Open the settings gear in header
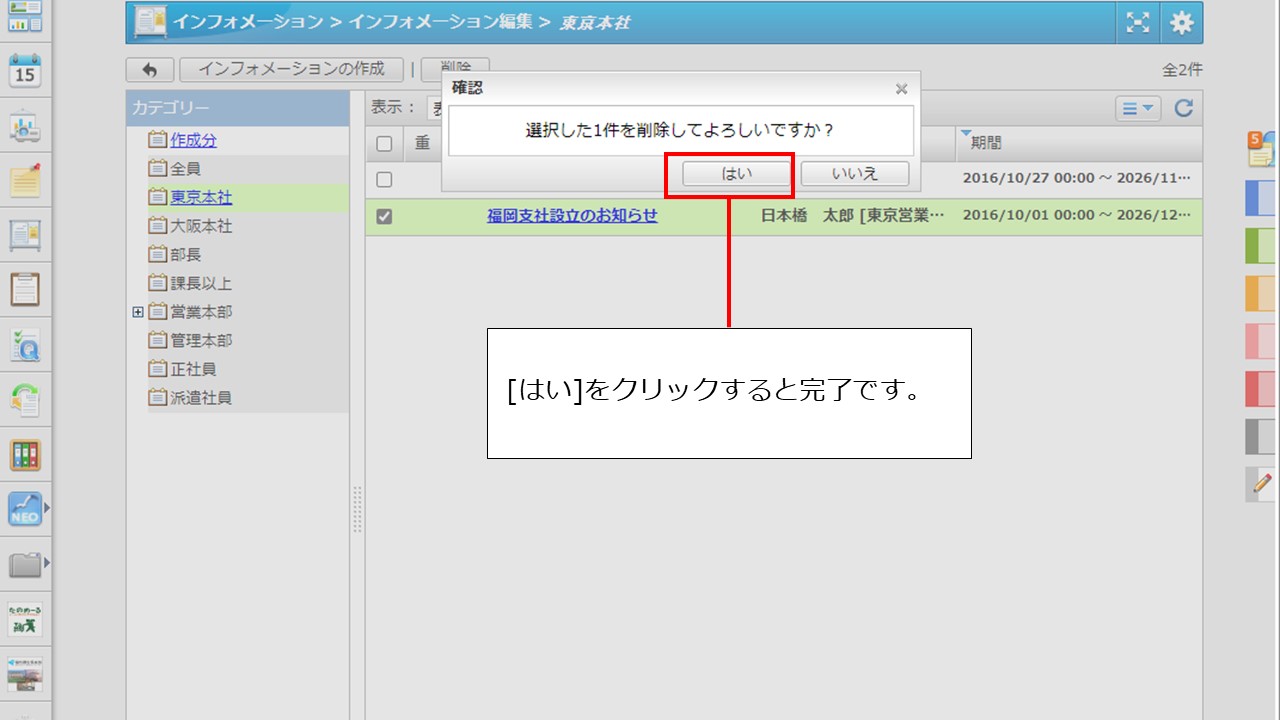Image resolution: width=1280 pixels, height=720 pixels. pos(1182,23)
